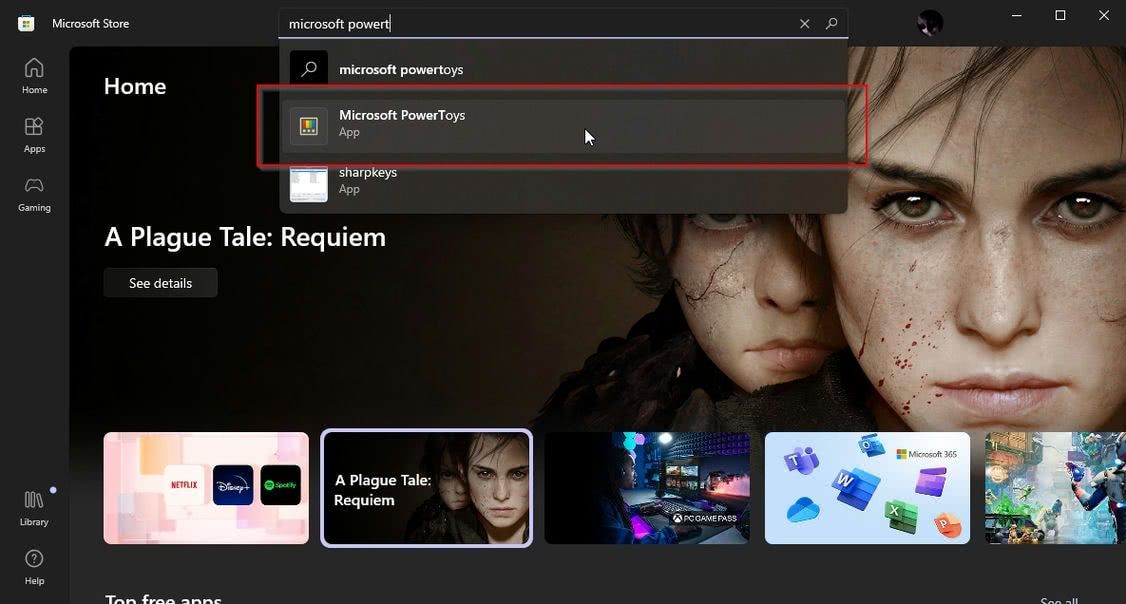1126x604 pixels.
Task: Select A Plague Tale: Requiem thumbnail
Action: coord(426,488)
